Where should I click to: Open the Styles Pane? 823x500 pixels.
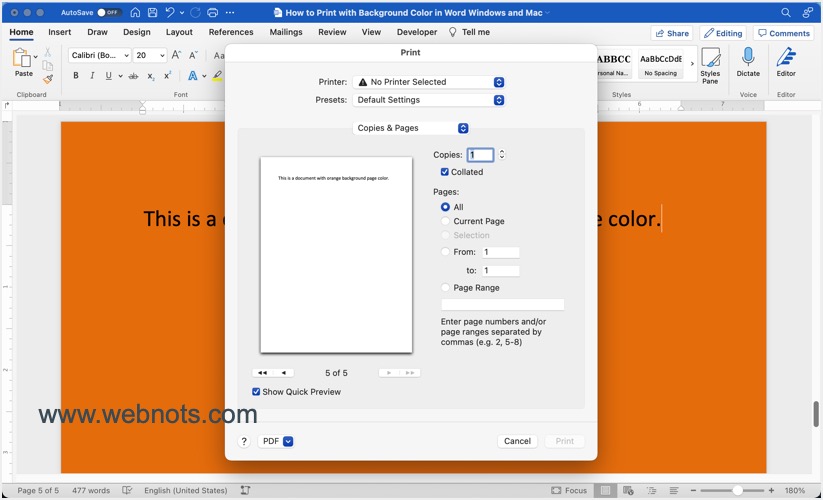tap(710, 64)
